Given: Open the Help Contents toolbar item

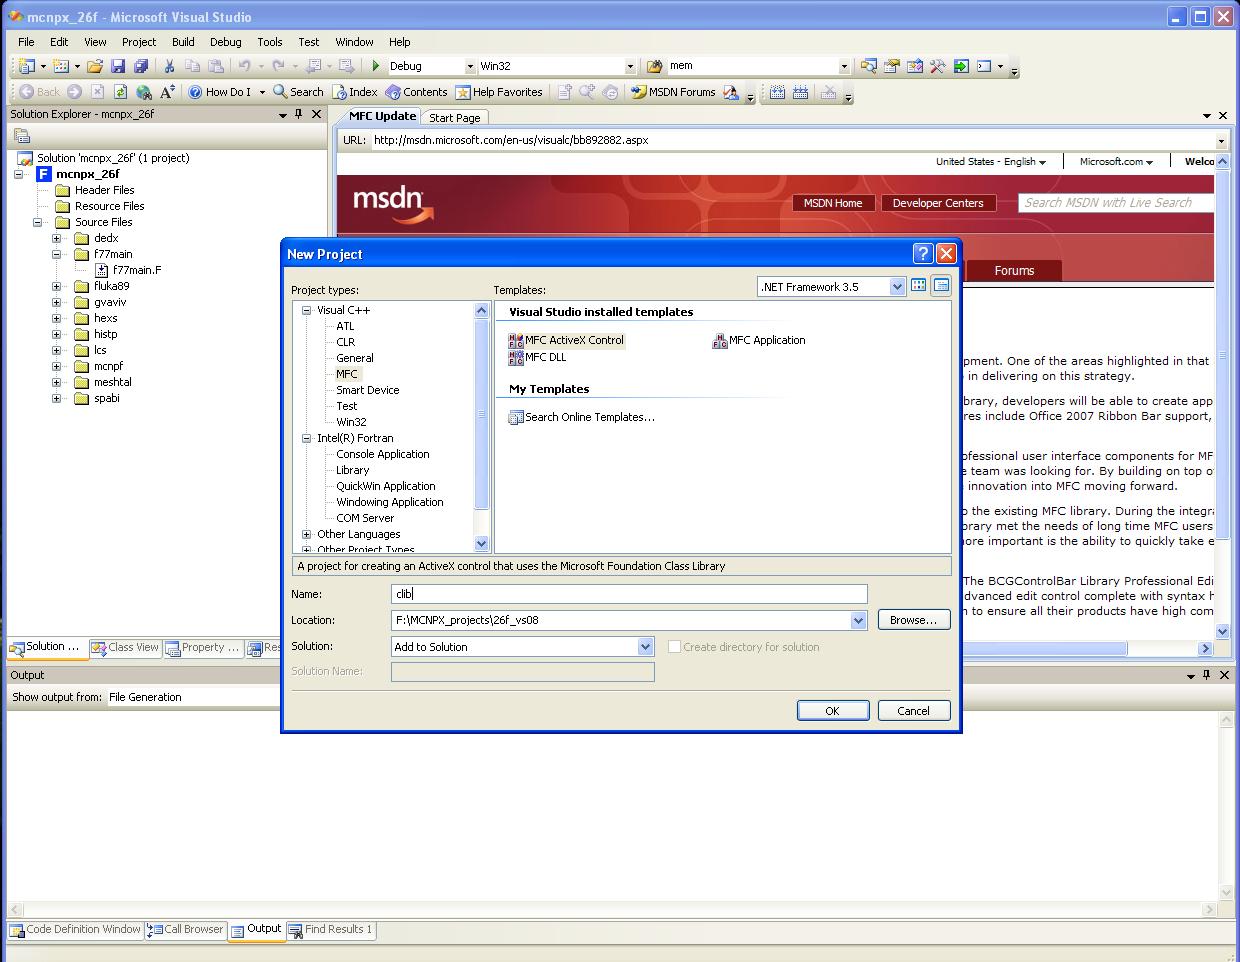Looking at the screenshot, I should point(416,92).
